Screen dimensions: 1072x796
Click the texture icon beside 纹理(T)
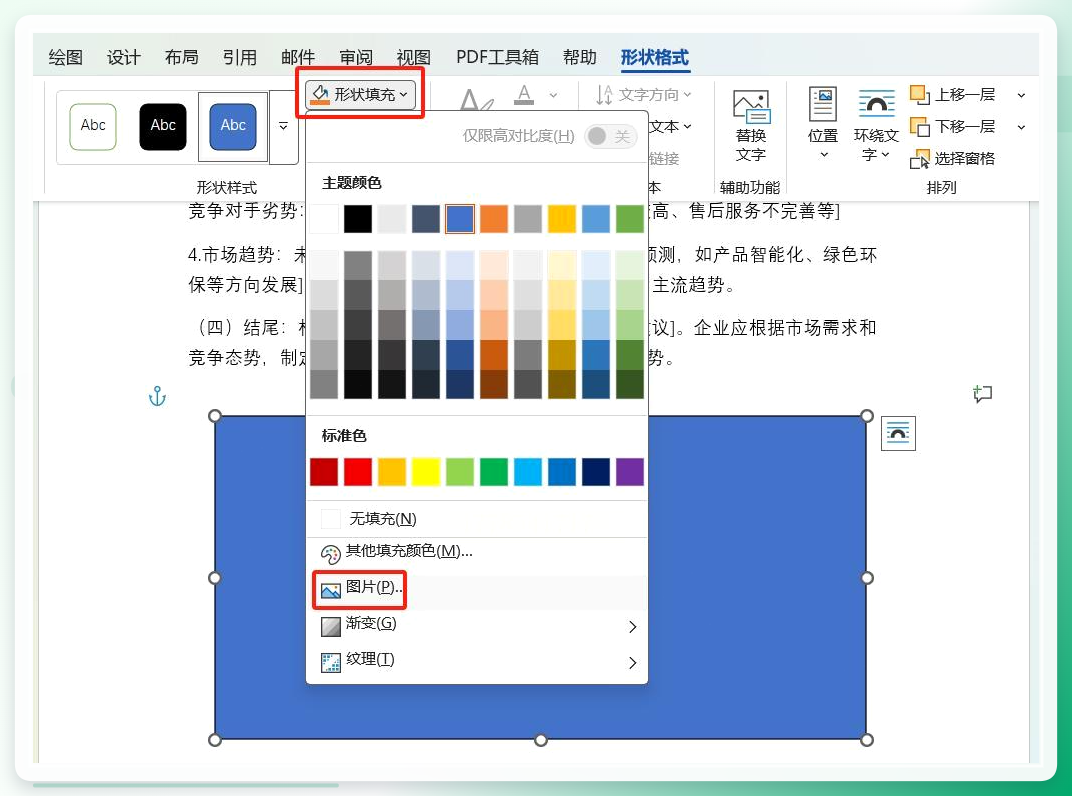tap(331, 662)
